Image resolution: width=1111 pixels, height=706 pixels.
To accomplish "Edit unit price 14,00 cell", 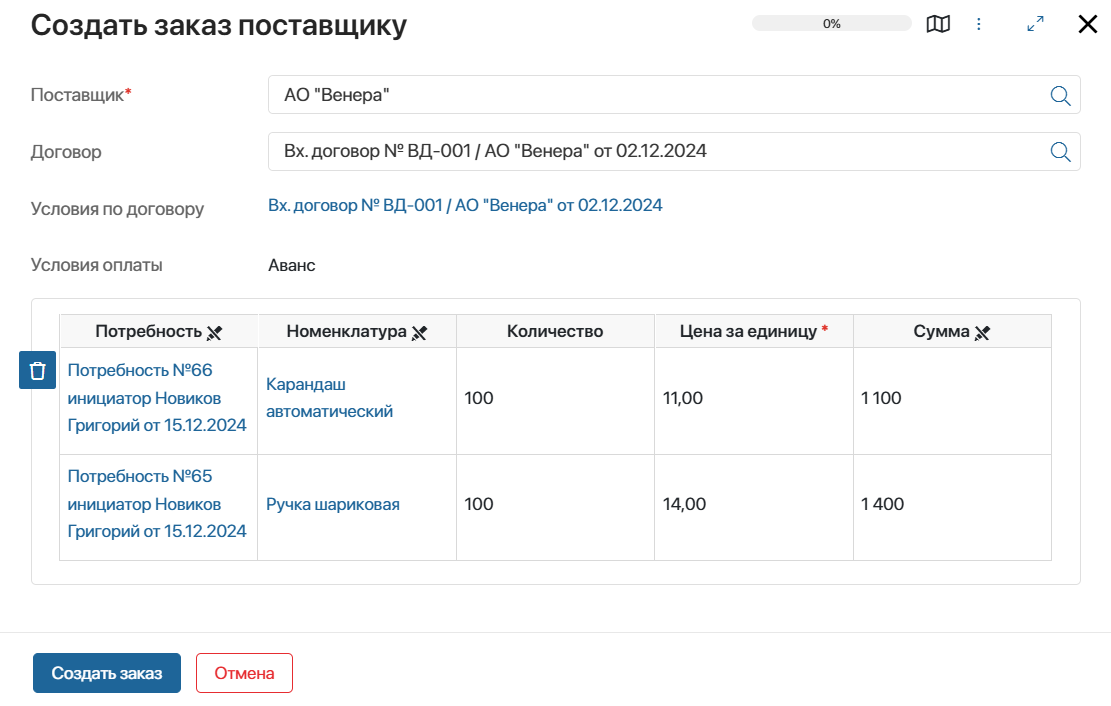I will 754,508.
